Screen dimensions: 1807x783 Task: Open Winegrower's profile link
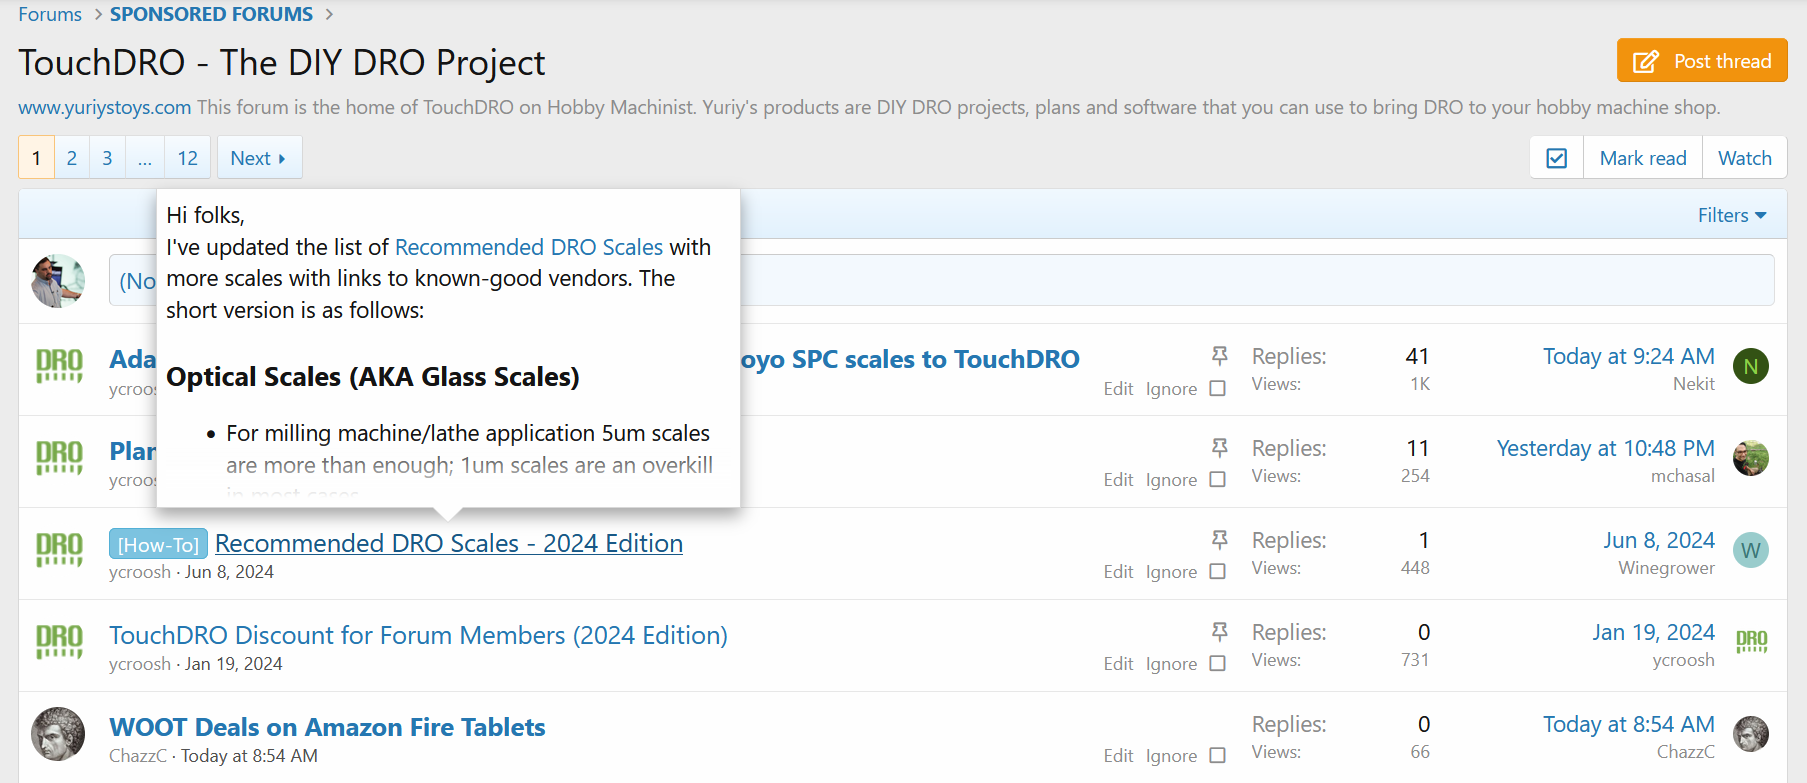[x=1666, y=568]
